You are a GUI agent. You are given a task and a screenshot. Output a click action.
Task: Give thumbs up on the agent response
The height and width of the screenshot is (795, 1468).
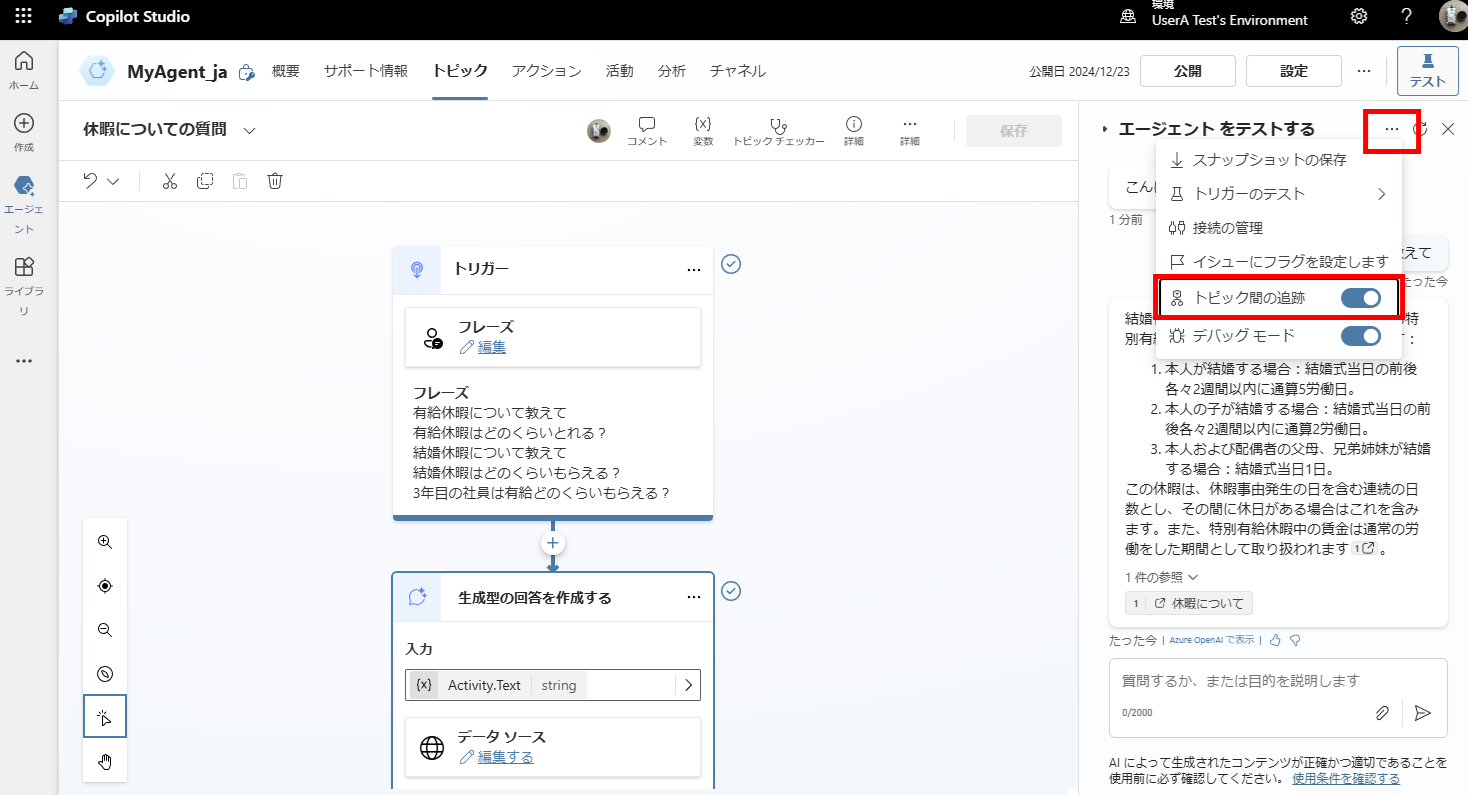tap(1274, 639)
